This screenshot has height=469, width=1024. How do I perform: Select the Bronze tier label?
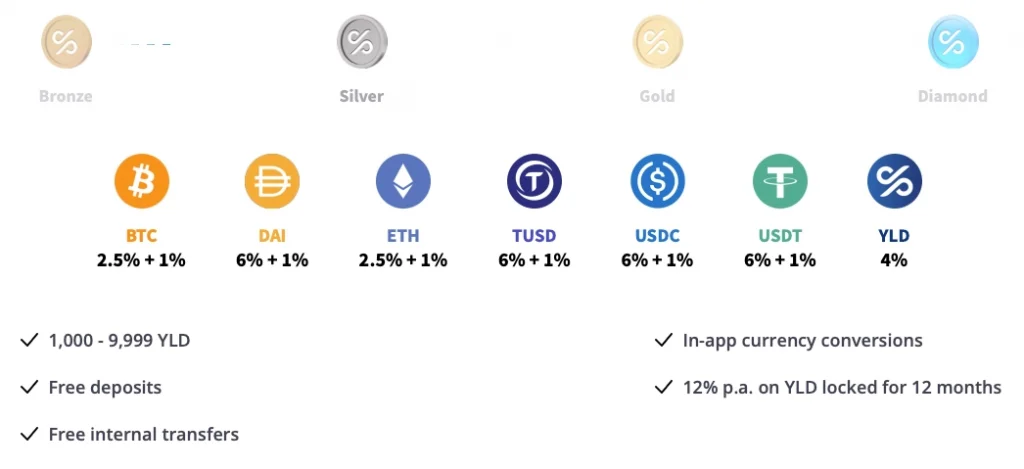pos(66,97)
